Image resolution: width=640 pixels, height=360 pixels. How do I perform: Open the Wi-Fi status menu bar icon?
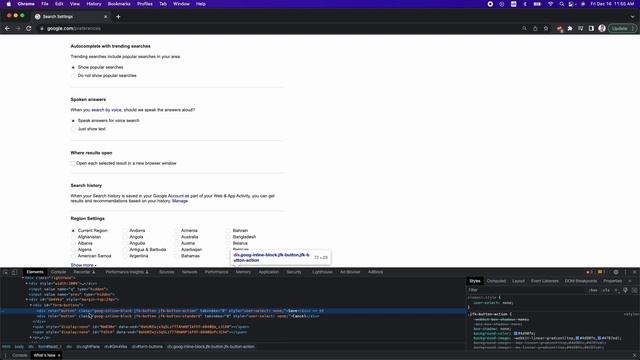550,4
